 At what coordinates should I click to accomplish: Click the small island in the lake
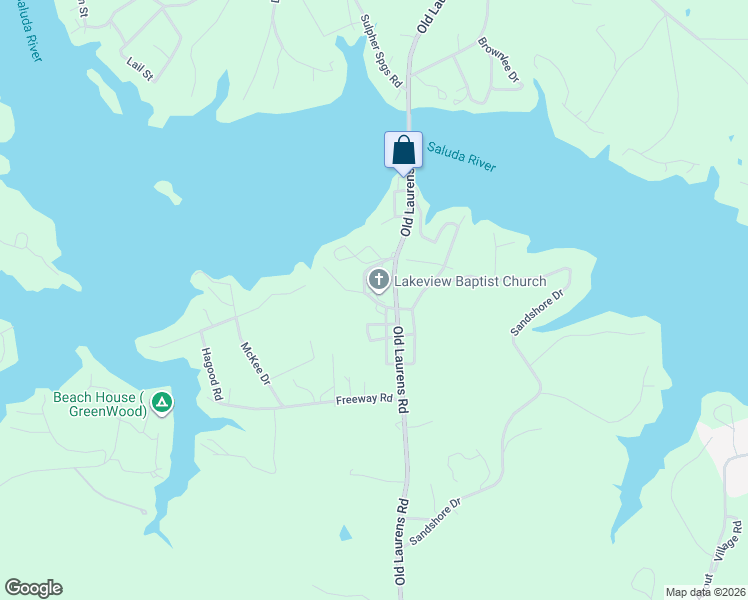coord(168,192)
